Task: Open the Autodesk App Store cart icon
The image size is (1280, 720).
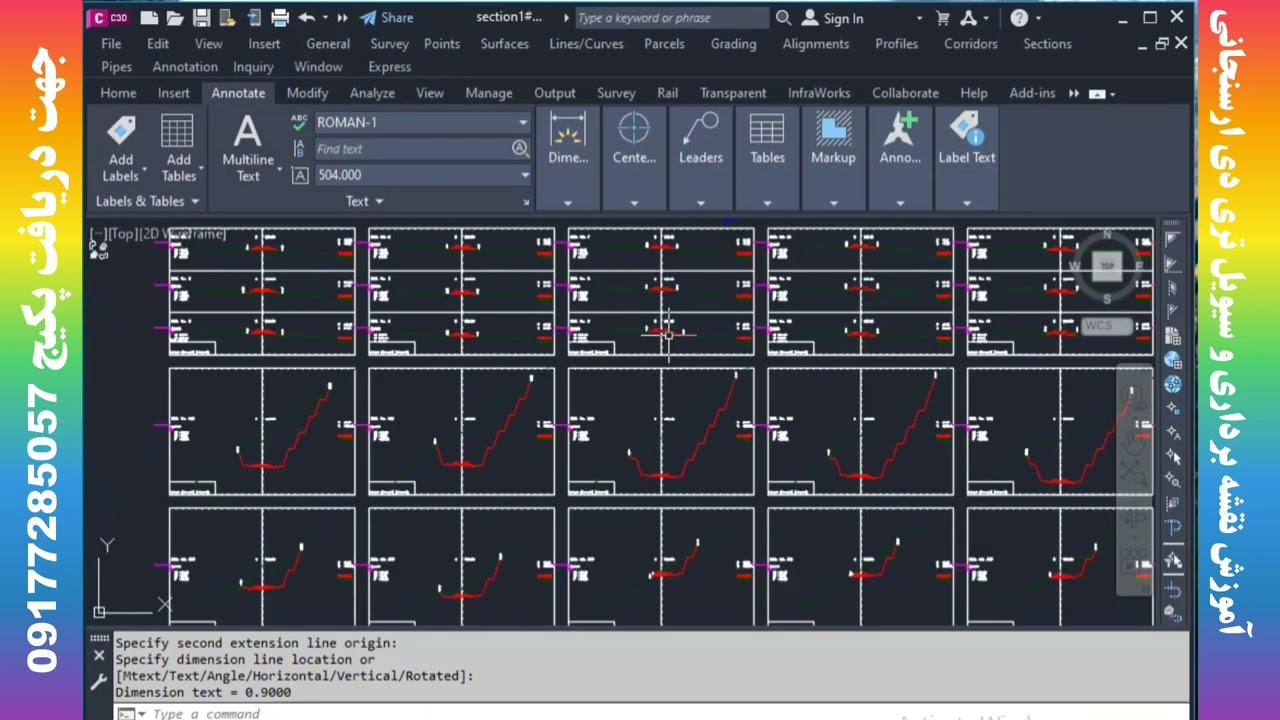Action: (942, 18)
